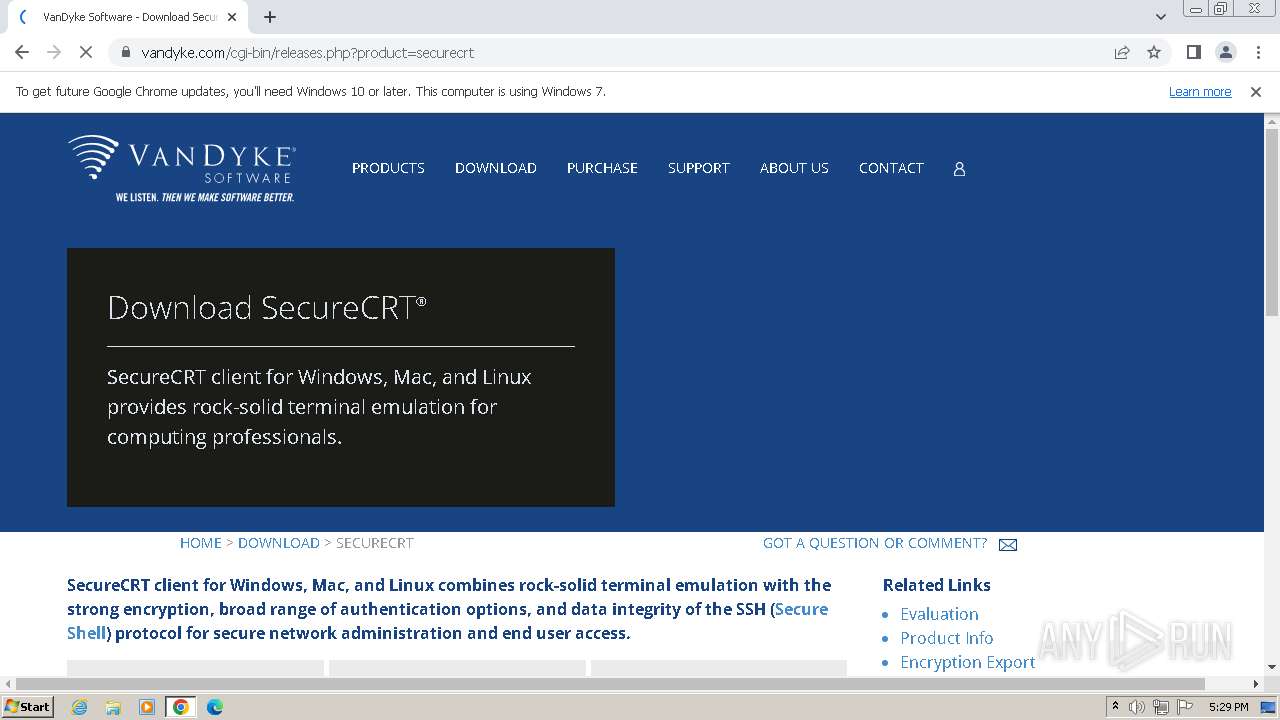The image size is (1280, 720).
Task: Click the forward navigation arrow
Action: pyautogui.click(x=54, y=52)
